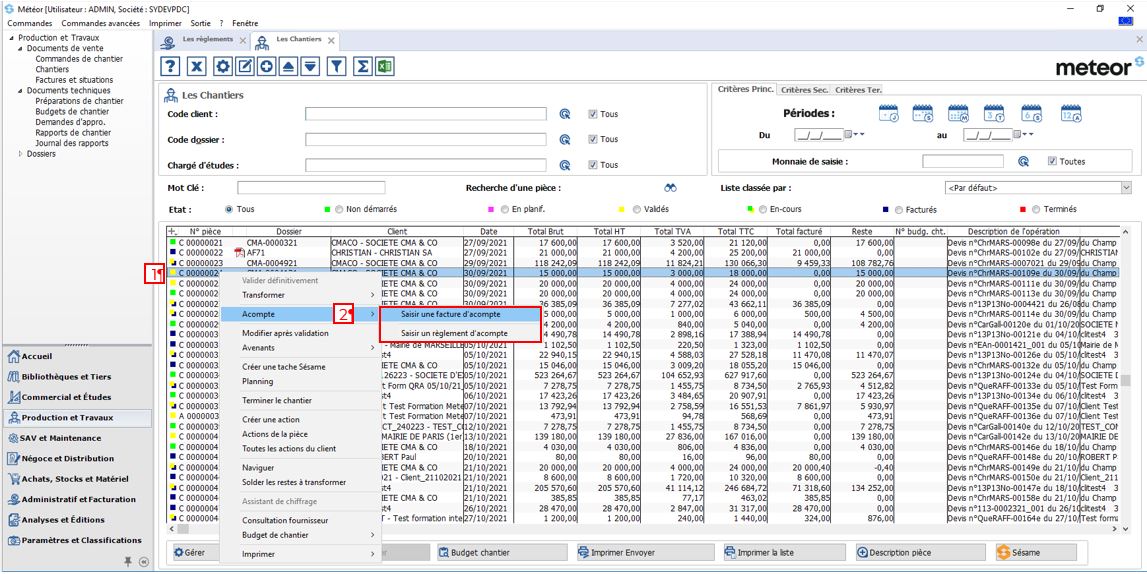Choose Saisir une facture d'acompte
This screenshot has width=1147, height=574.
point(461,314)
